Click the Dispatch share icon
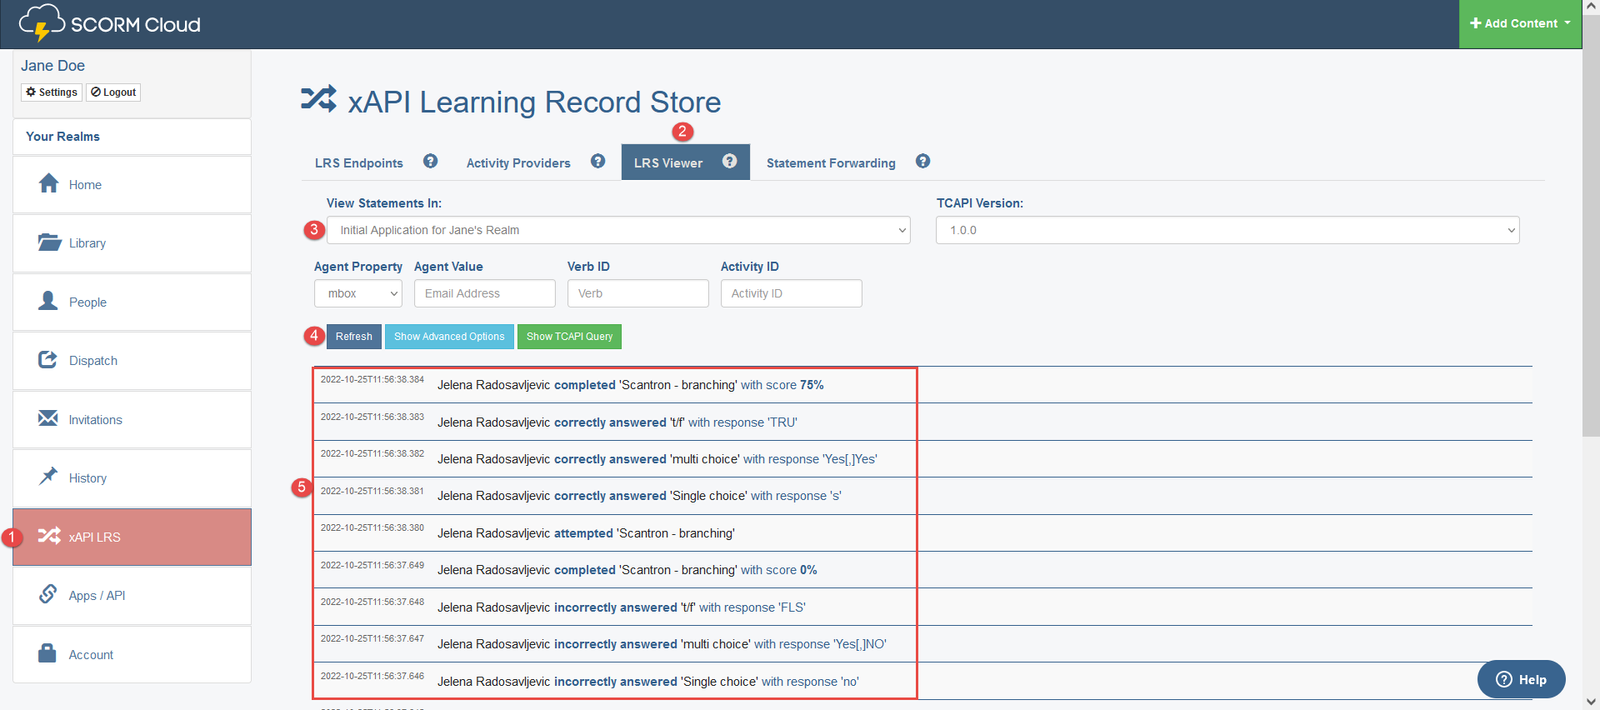The height and width of the screenshot is (710, 1600). click(48, 360)
